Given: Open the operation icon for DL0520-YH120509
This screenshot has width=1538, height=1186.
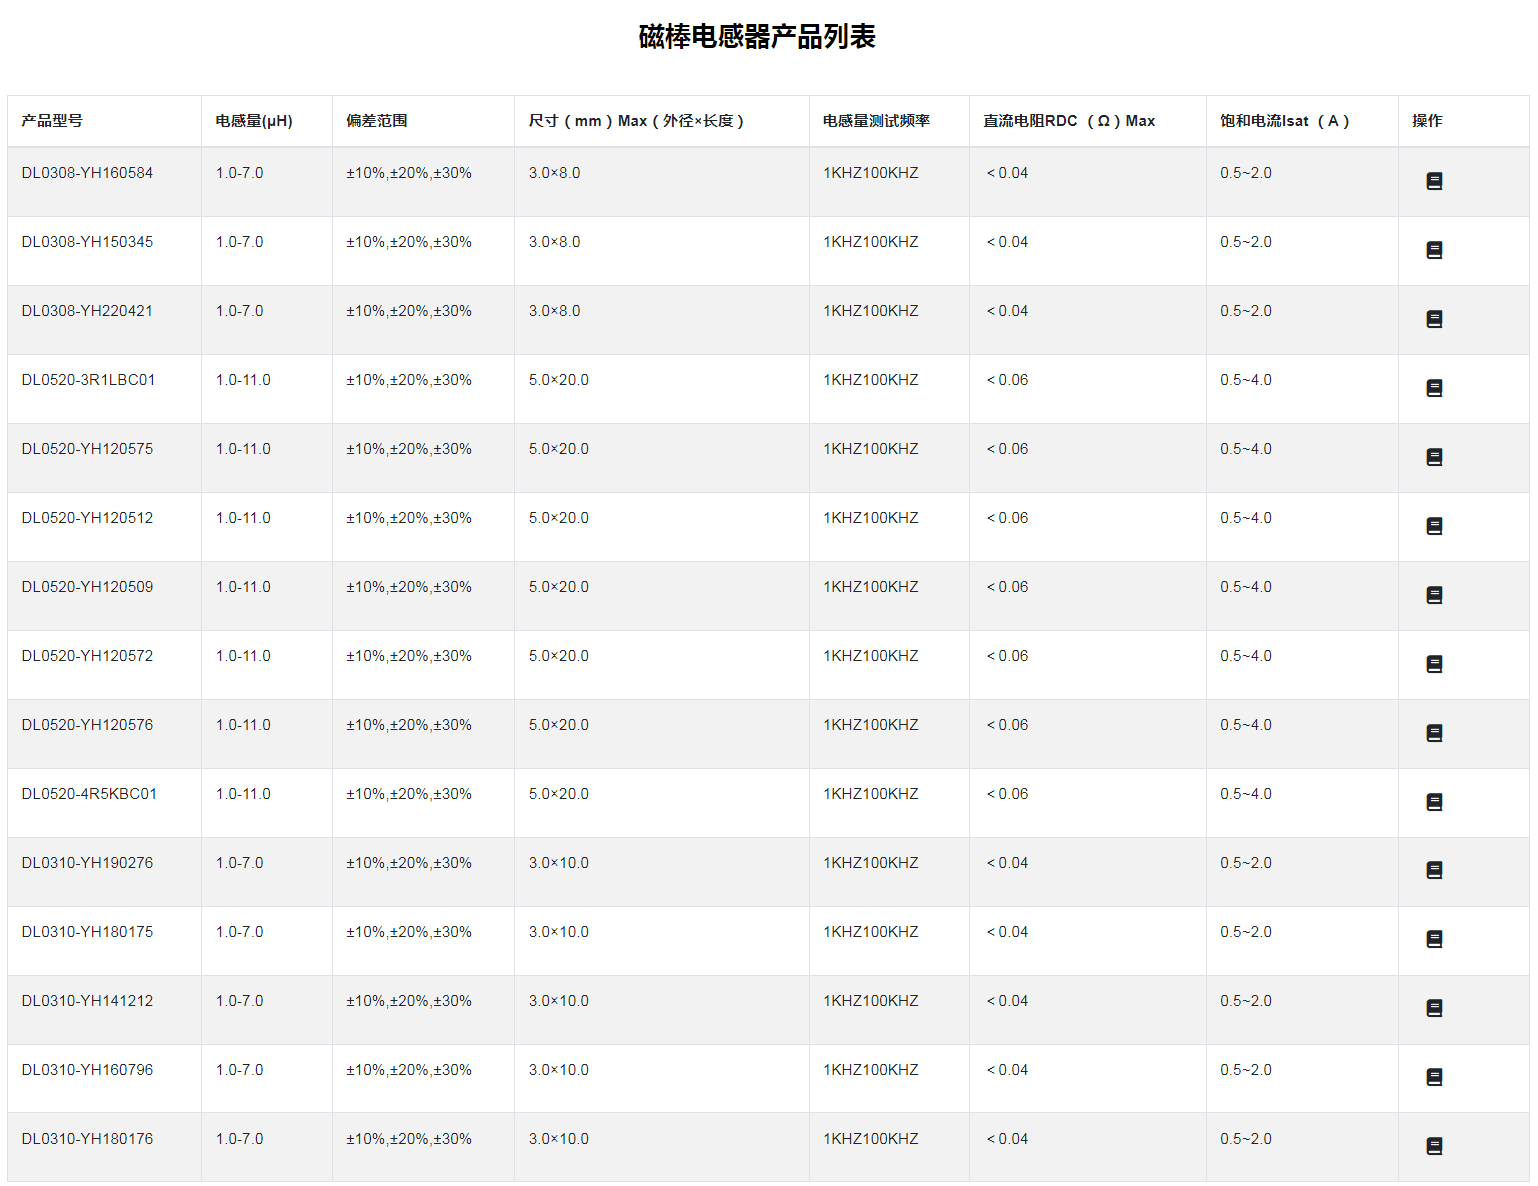Looking at the screenshot, I should click(1434, 594).
